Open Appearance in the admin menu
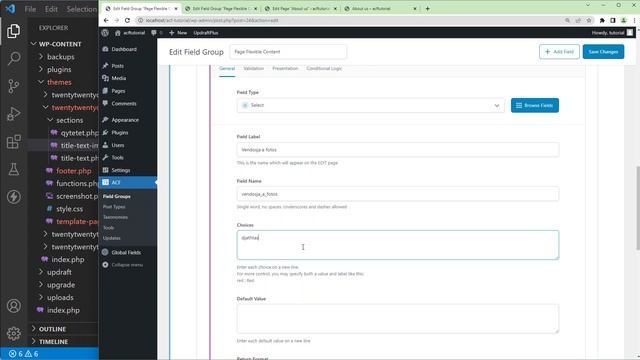The width and height of the screenshot is (640, 360). (x=125, y=120)
